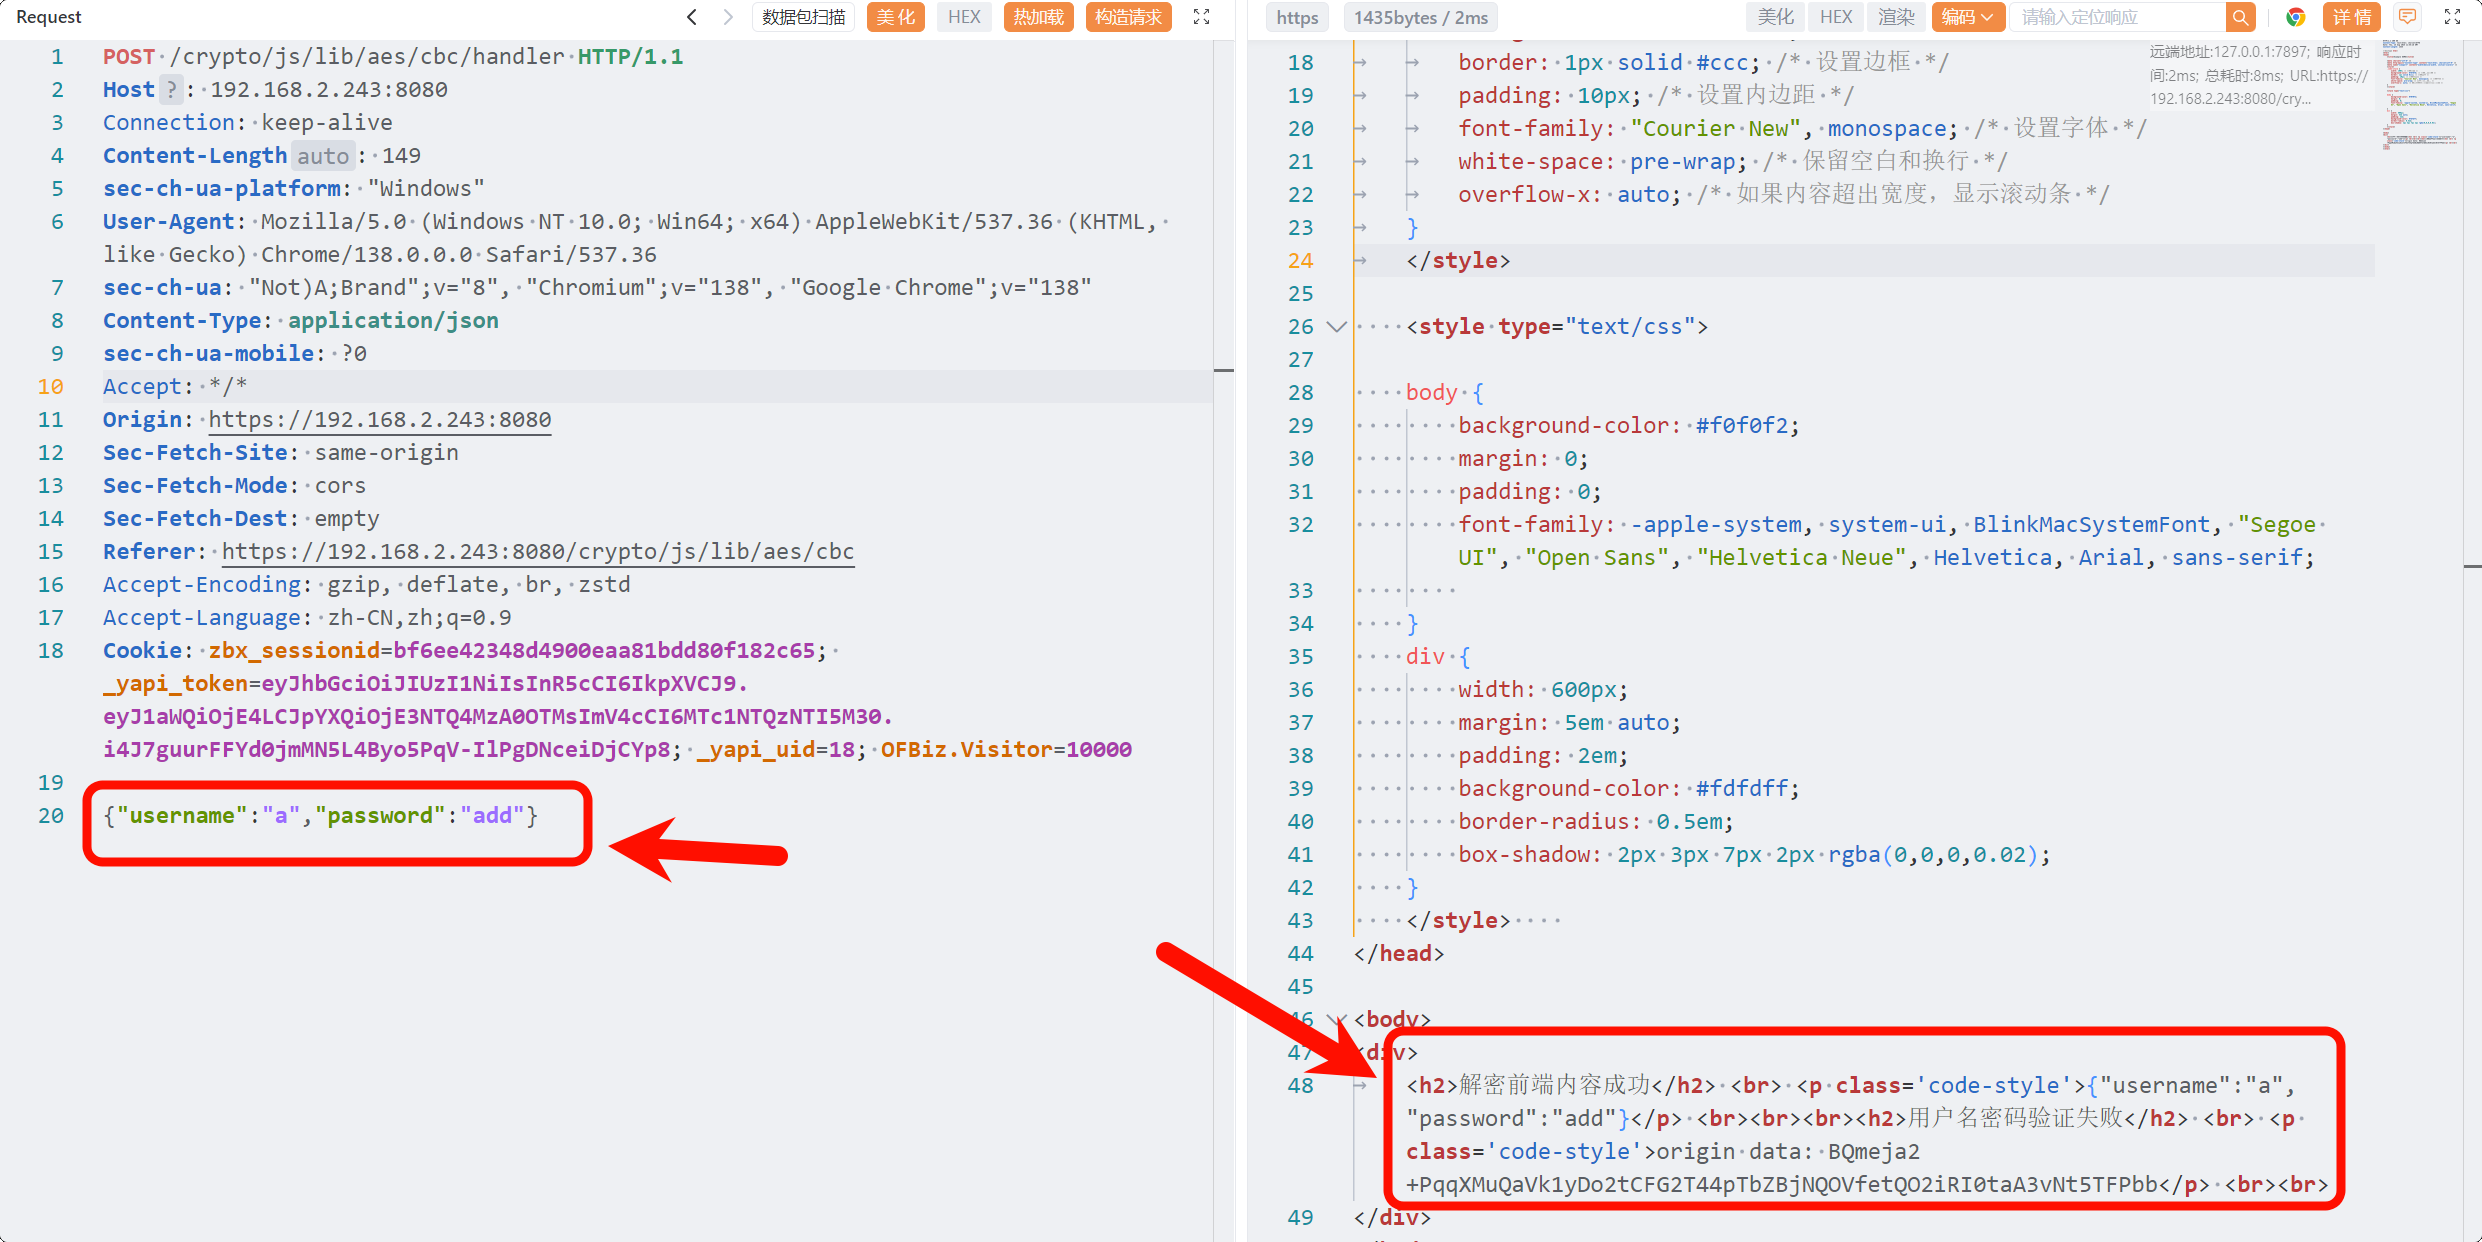Toggle 热加载 hot-load in the request panel
2482x1242 pixels.
pos(1038,17)
